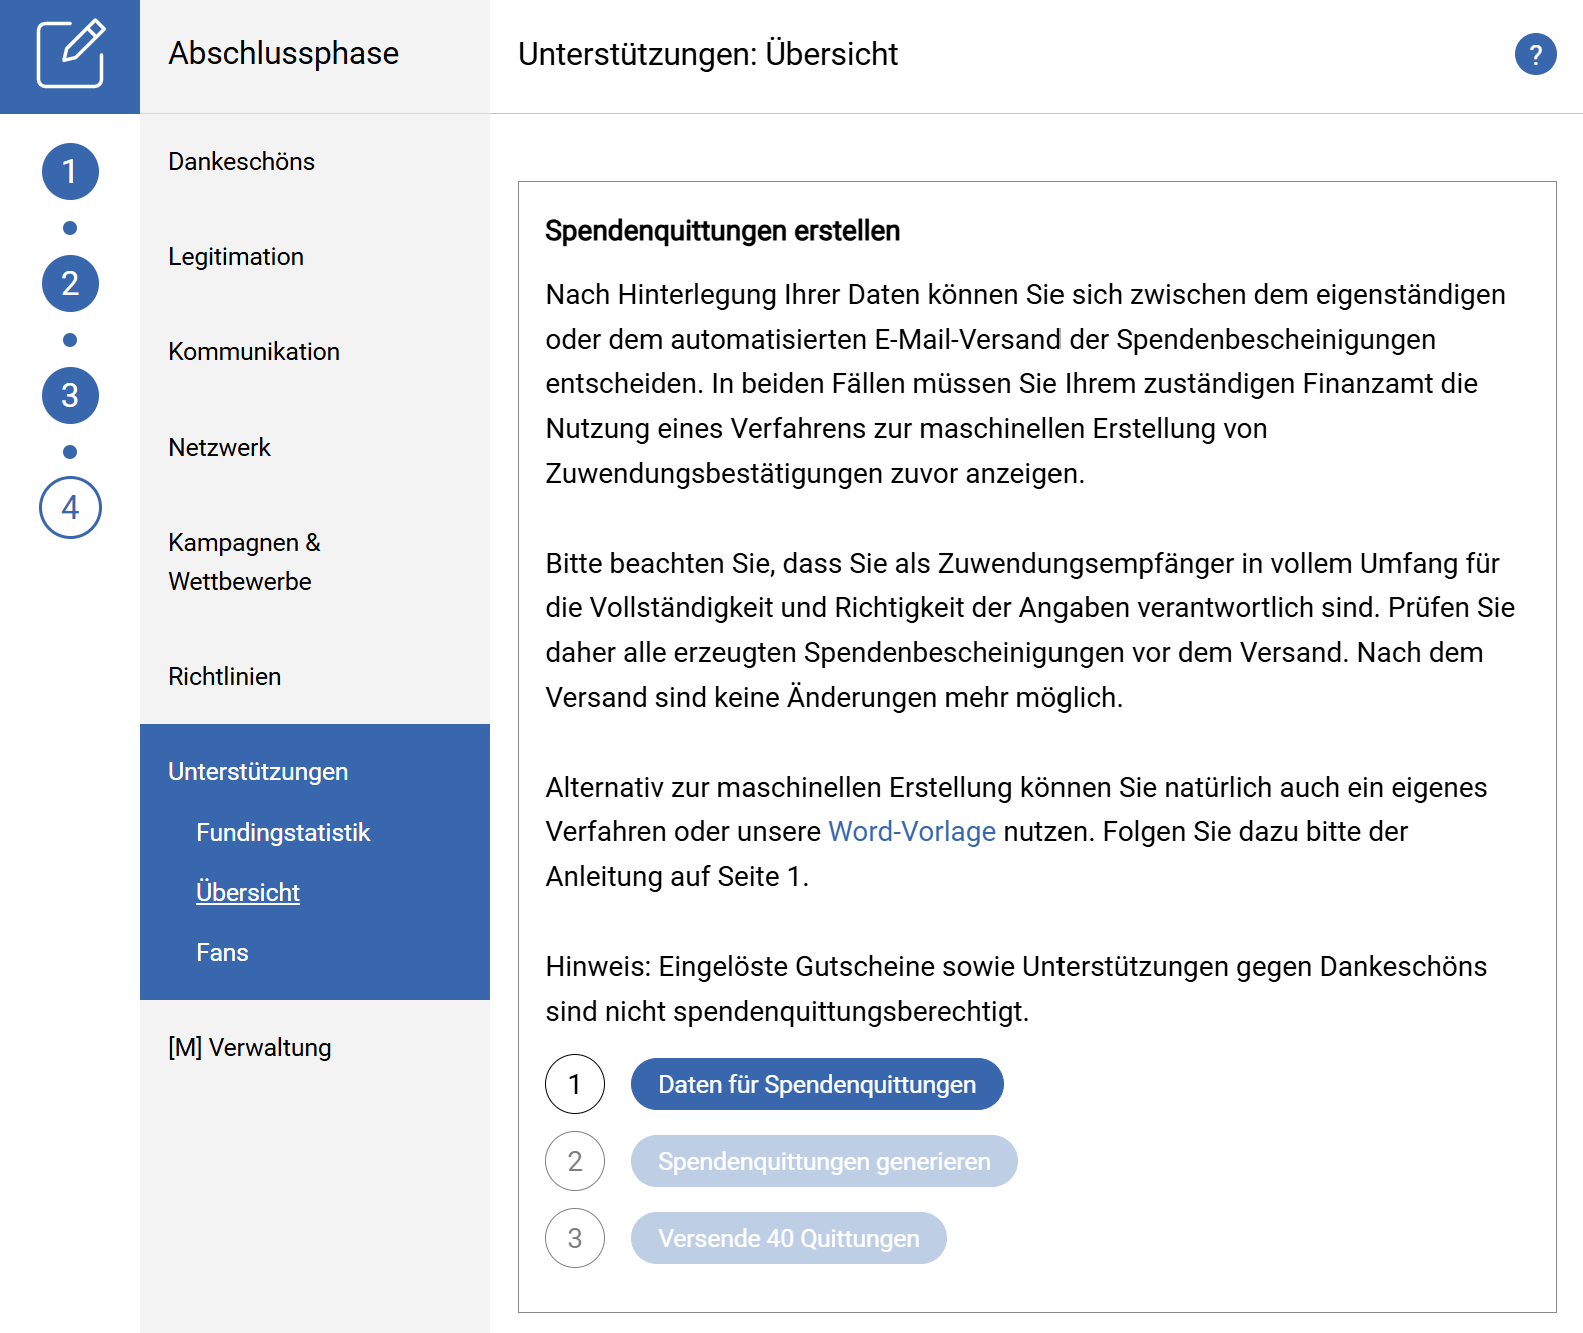Go to phase step 3 circle
Viewport: 1583px width, 1333px height.
coord(70,395)
